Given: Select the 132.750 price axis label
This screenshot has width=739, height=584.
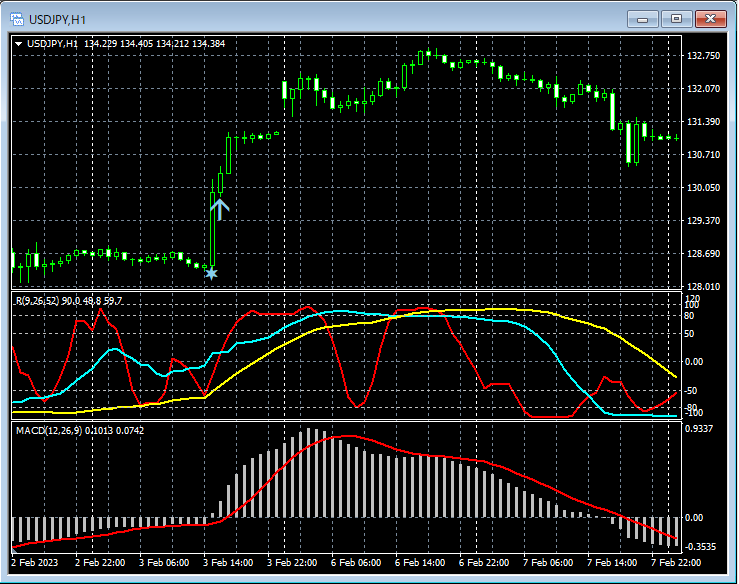Looking at the screenshot, I should 705,55.
